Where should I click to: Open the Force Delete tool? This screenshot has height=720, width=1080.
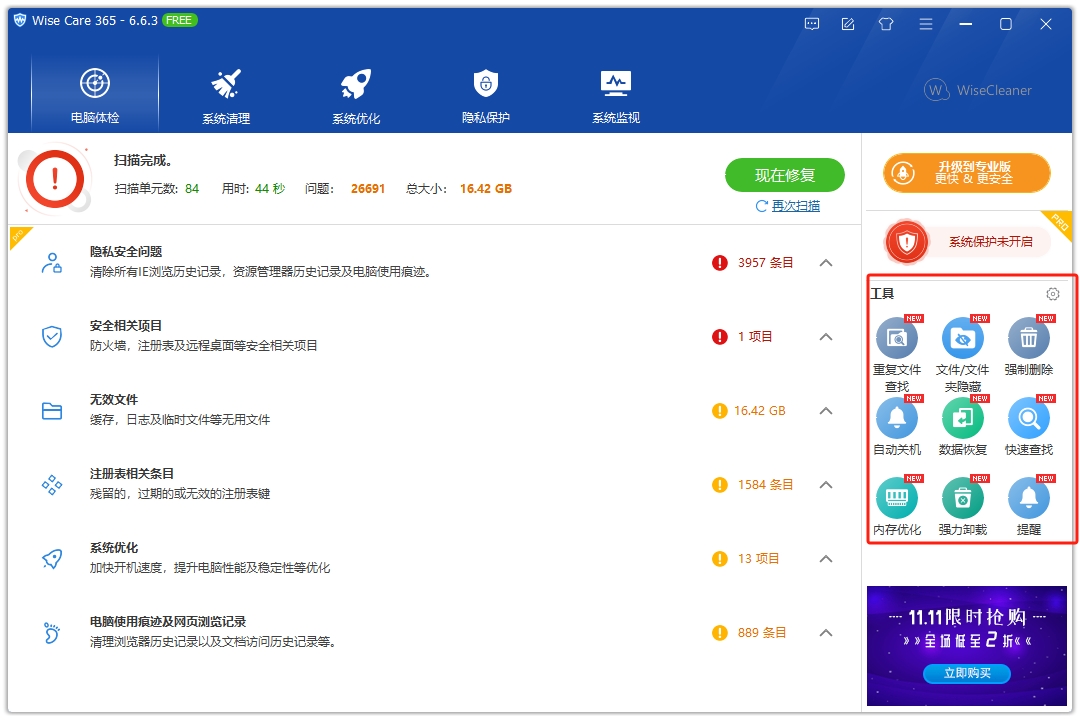(1029, 340)
